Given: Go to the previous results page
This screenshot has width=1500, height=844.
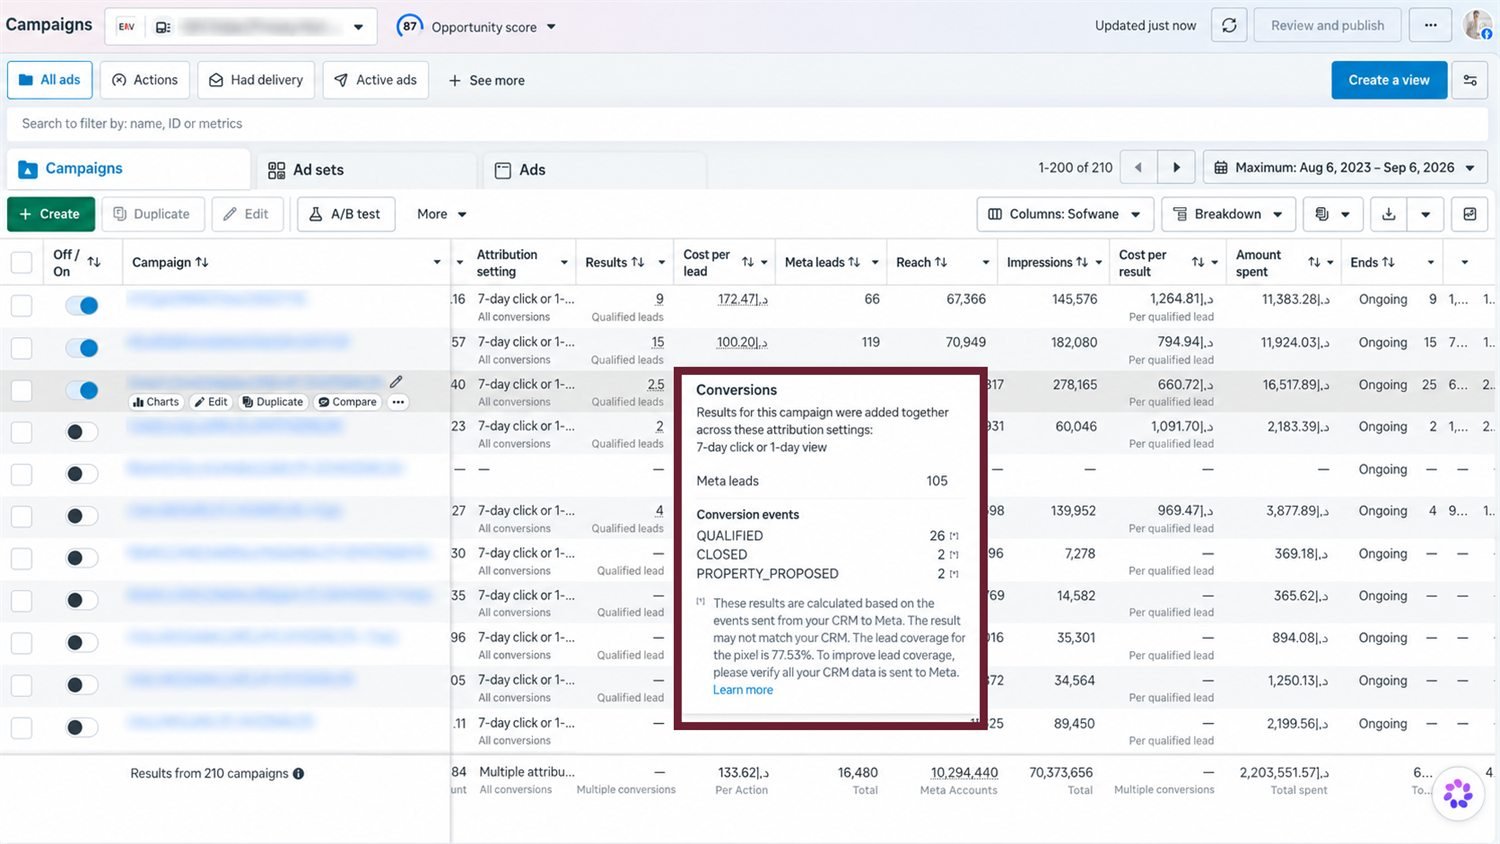Looking at the screenshot, I should [1138, 168].
